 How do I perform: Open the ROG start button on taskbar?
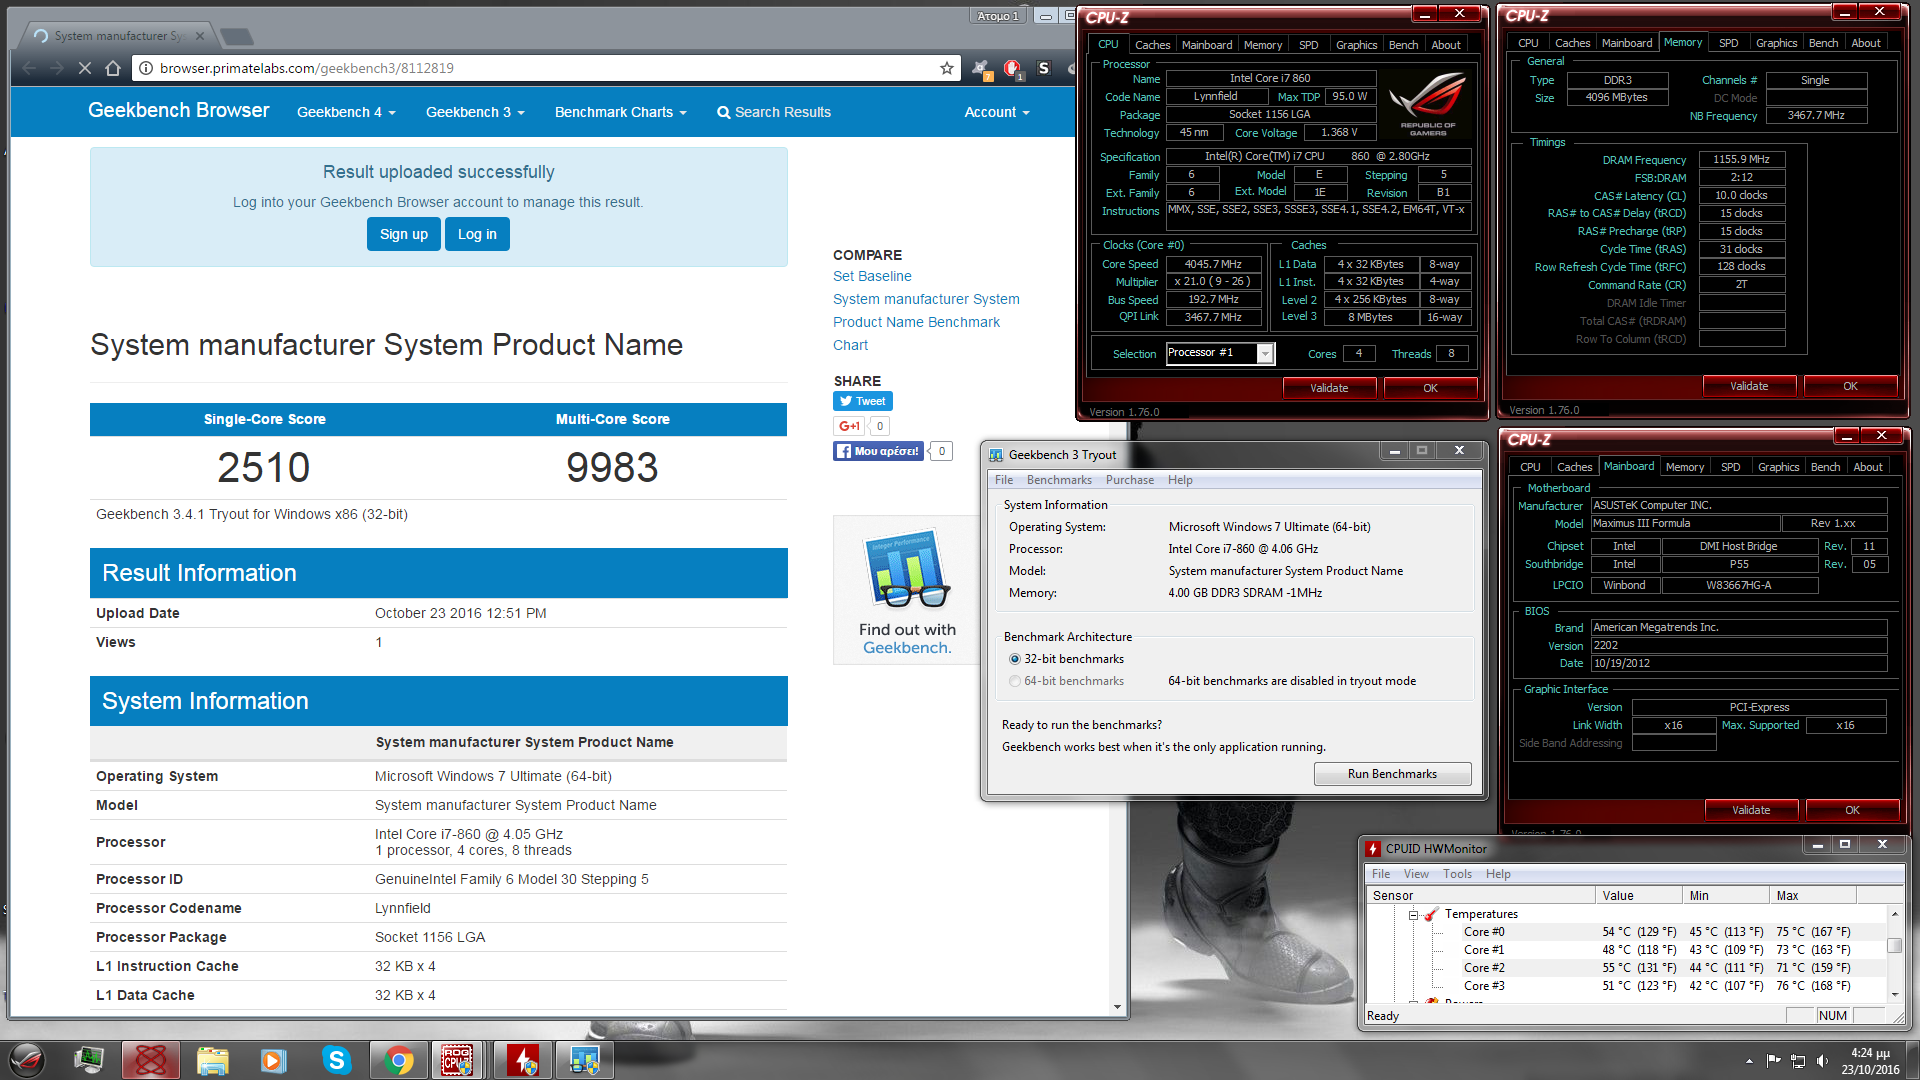(x=27, y=1060)
